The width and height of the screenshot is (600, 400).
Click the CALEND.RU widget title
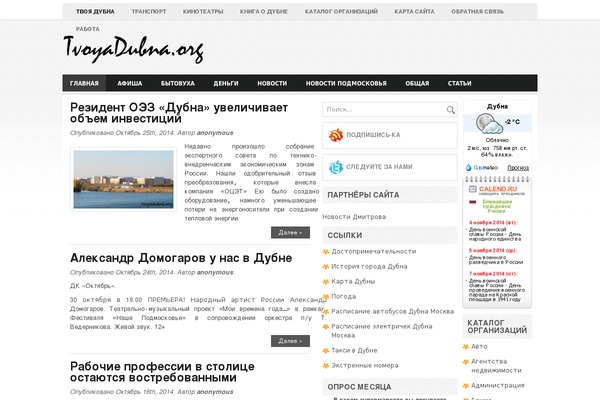(498, 189)
